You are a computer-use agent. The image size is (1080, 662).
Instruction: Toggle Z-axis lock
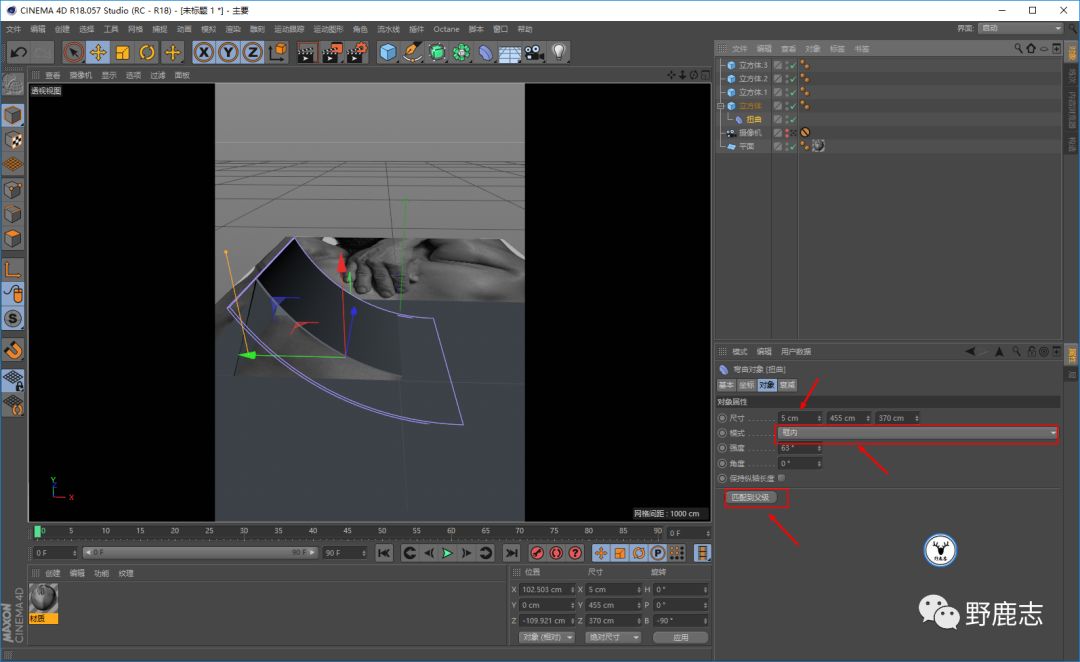253,52
